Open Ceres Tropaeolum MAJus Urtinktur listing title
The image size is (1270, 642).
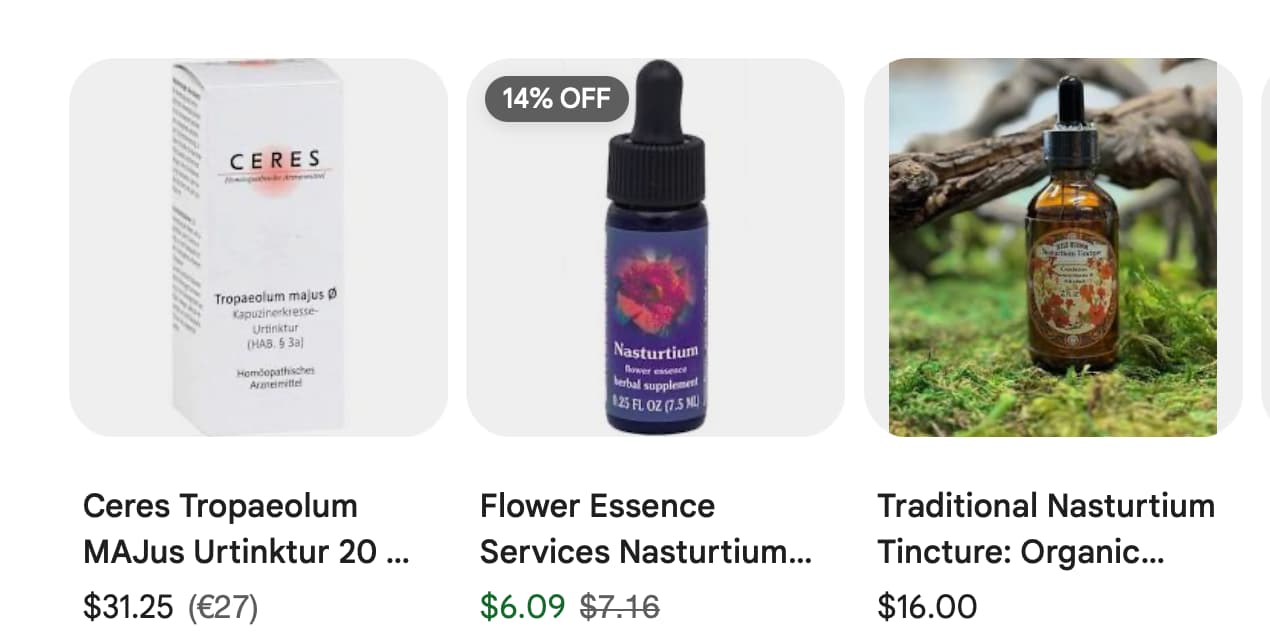coord(246,528)
